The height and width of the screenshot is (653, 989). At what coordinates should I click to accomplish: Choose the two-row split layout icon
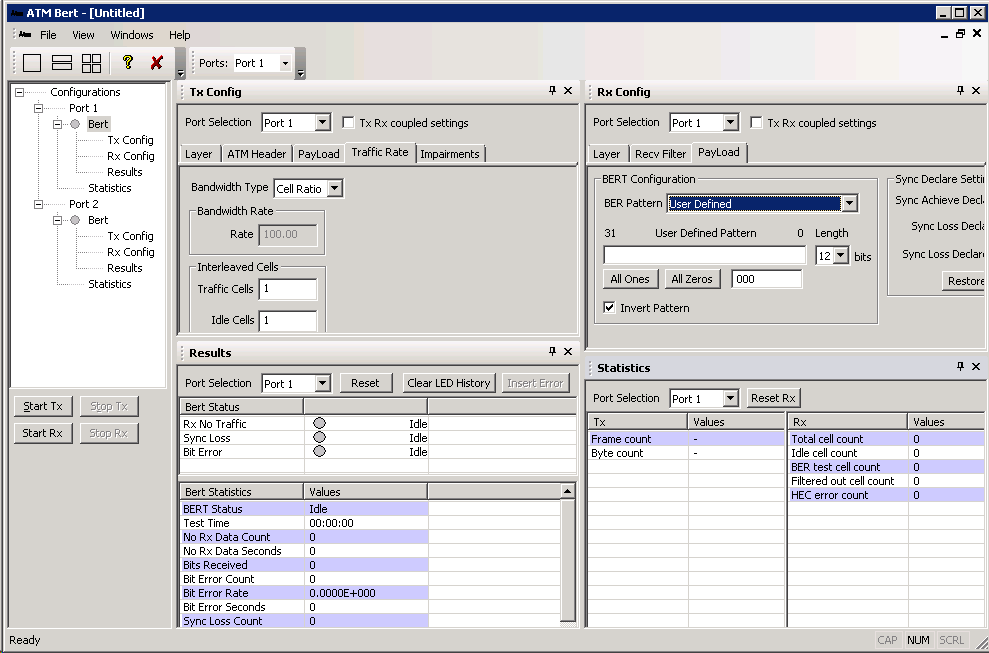tap(62, 62)
